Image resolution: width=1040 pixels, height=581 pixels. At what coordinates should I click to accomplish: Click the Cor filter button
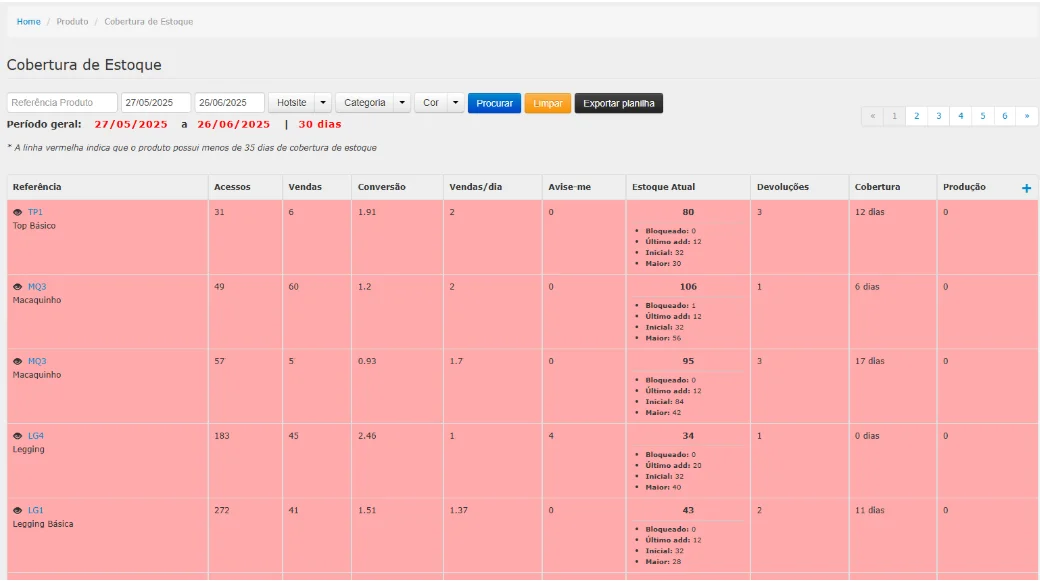click(x=431, y=103)
